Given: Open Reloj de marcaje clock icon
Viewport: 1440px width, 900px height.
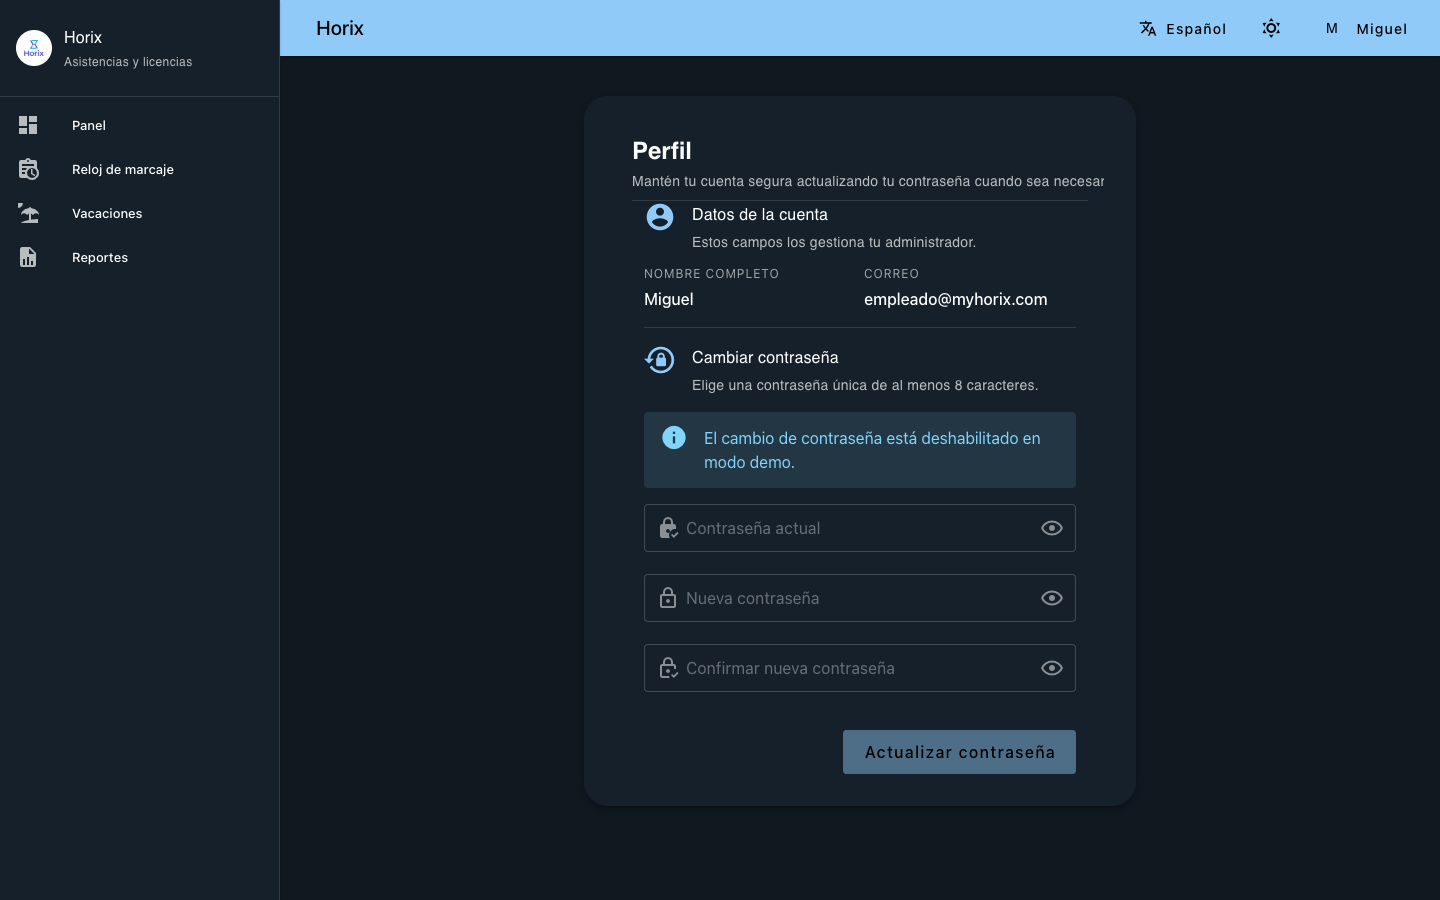Looking at the screenshot, I should click(x=28, y=169).
